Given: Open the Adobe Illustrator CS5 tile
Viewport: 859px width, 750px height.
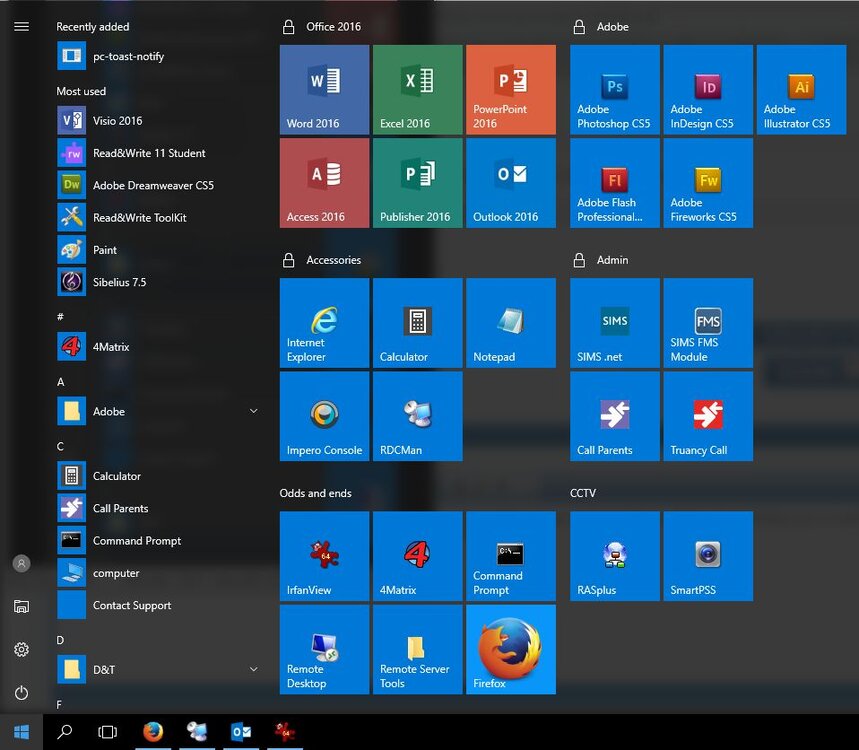Looking at the screenshot, I should (801, 90).
